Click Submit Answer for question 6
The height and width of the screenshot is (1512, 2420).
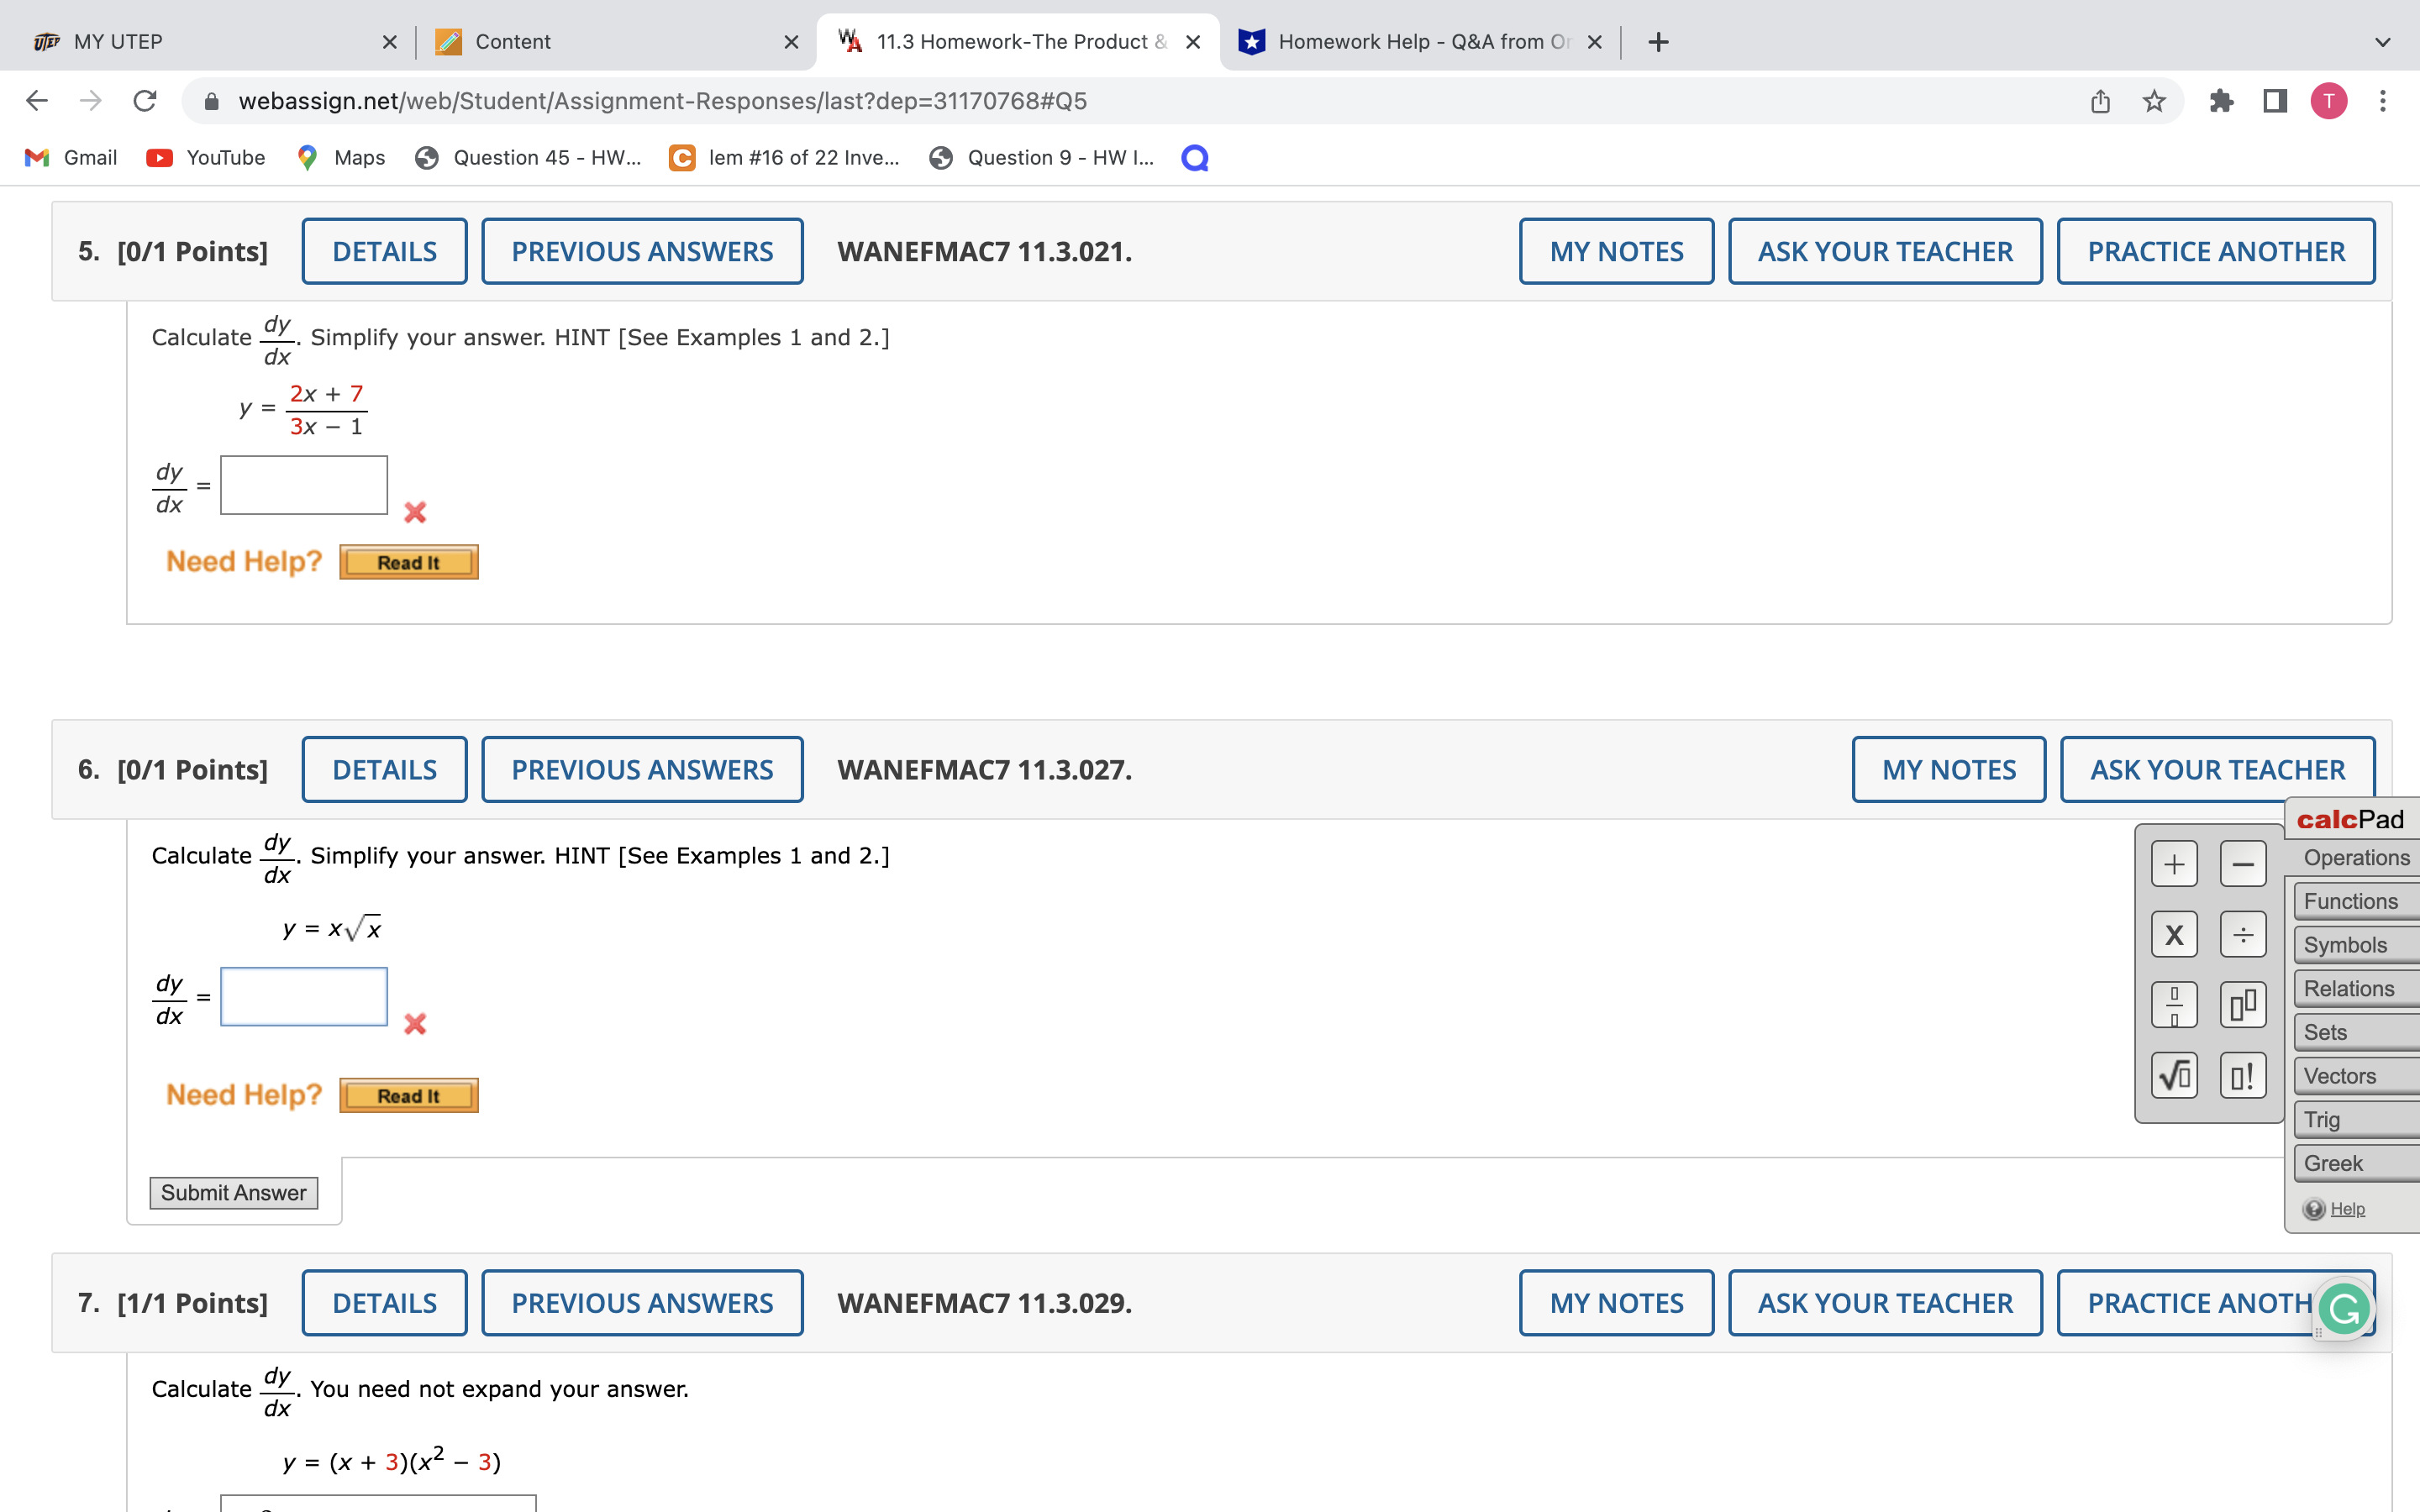point(233,1192)
